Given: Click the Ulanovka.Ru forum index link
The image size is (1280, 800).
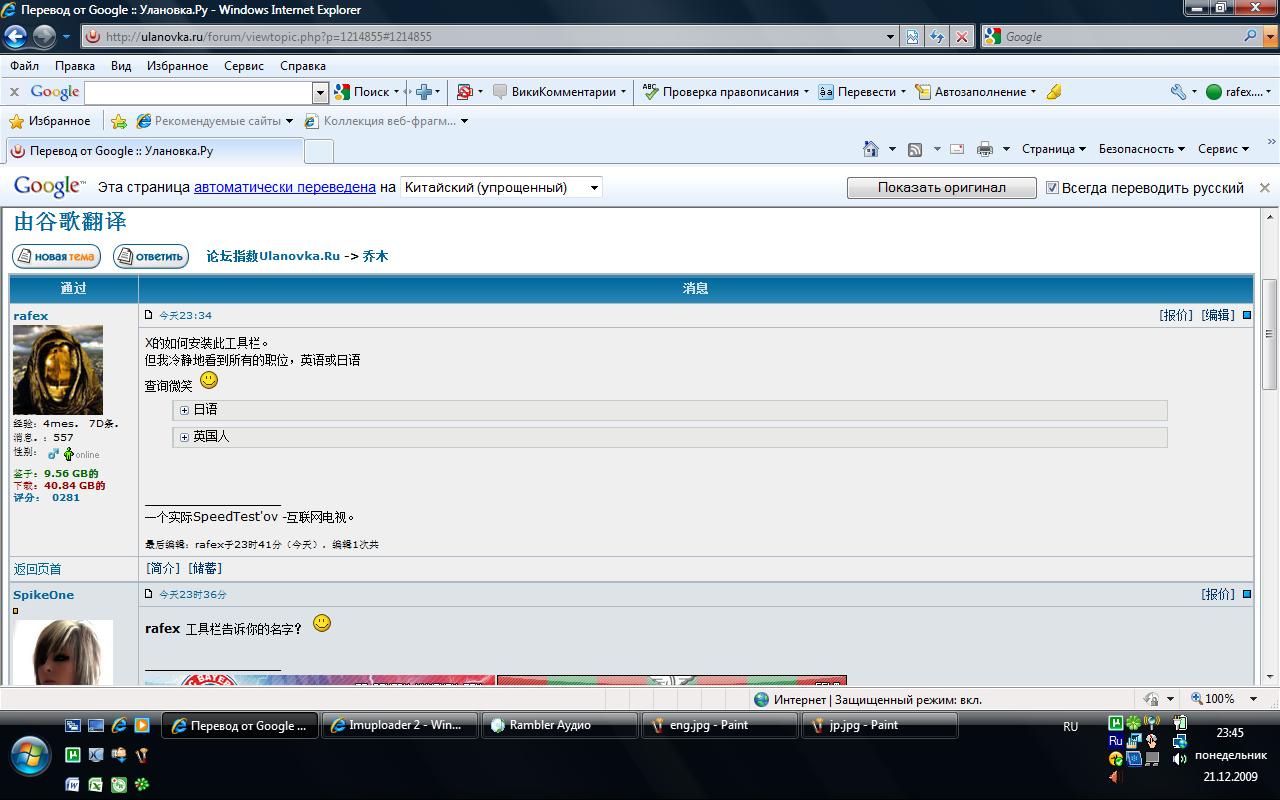Looking at the screenshot, I should 273,256.
